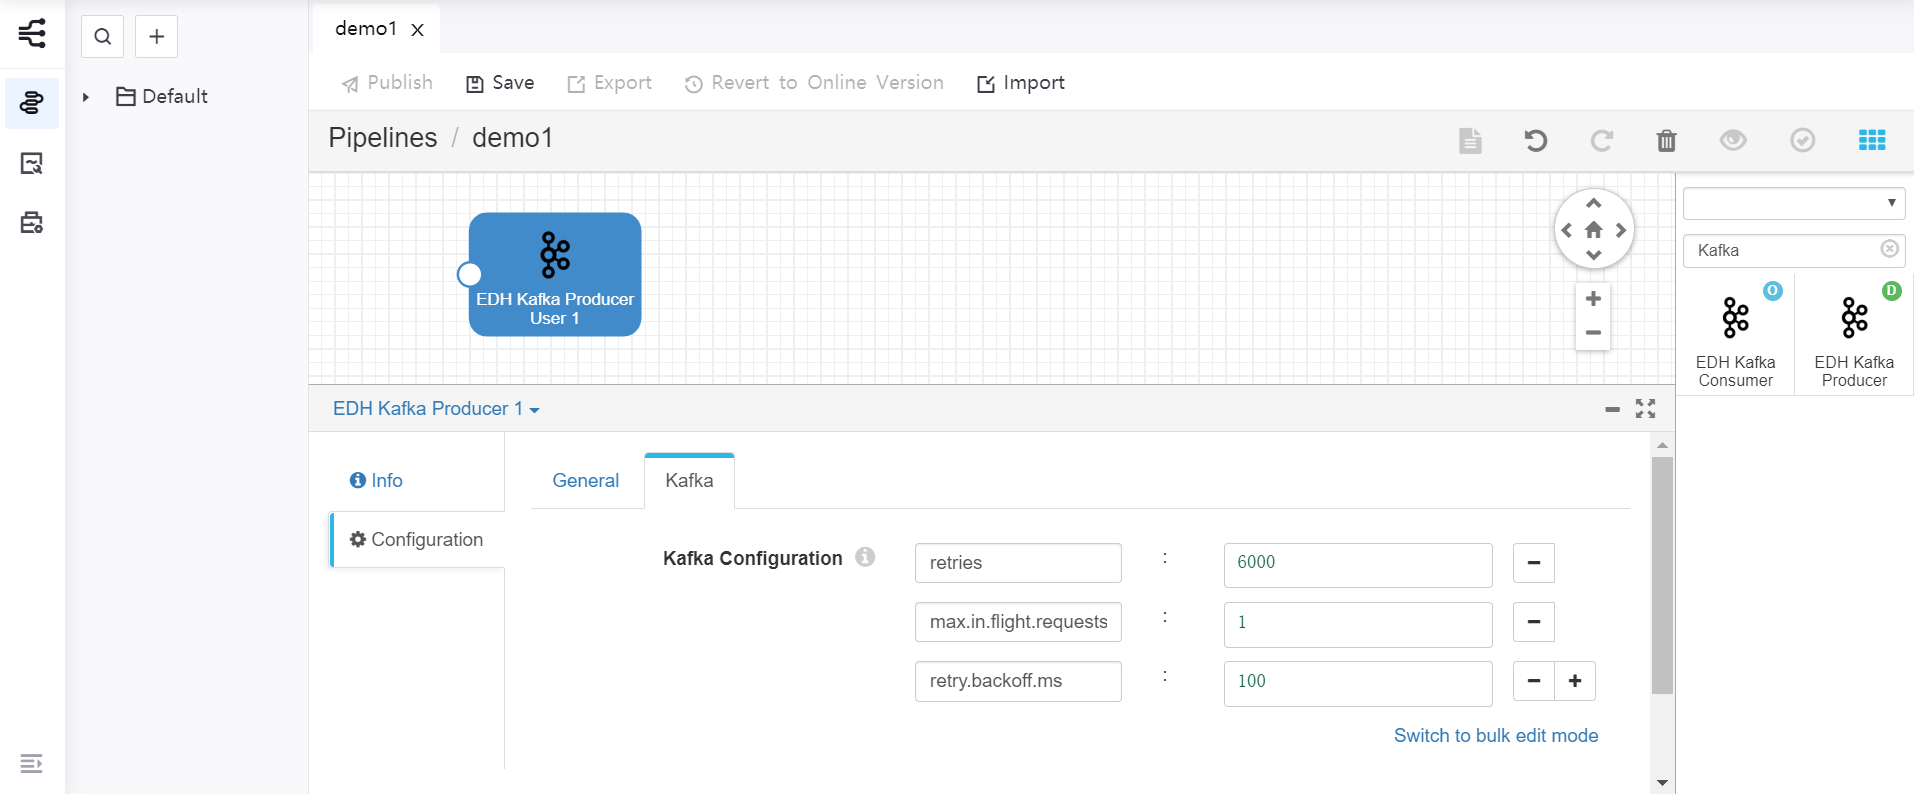Toggle the preview eye icon

(1733, 141)
